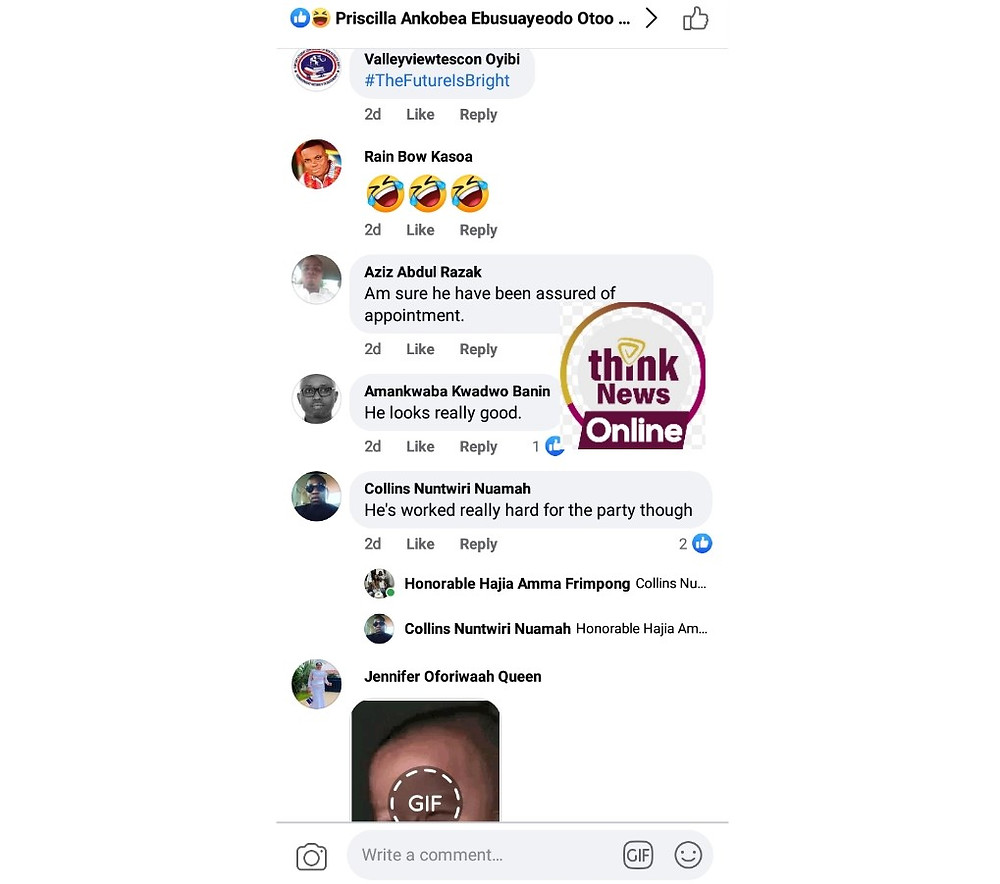The image size is (1000, 884).
Task: Reply to Collins Nuntwiri Nuamah's comment
Action: click(x=478, y=545)
